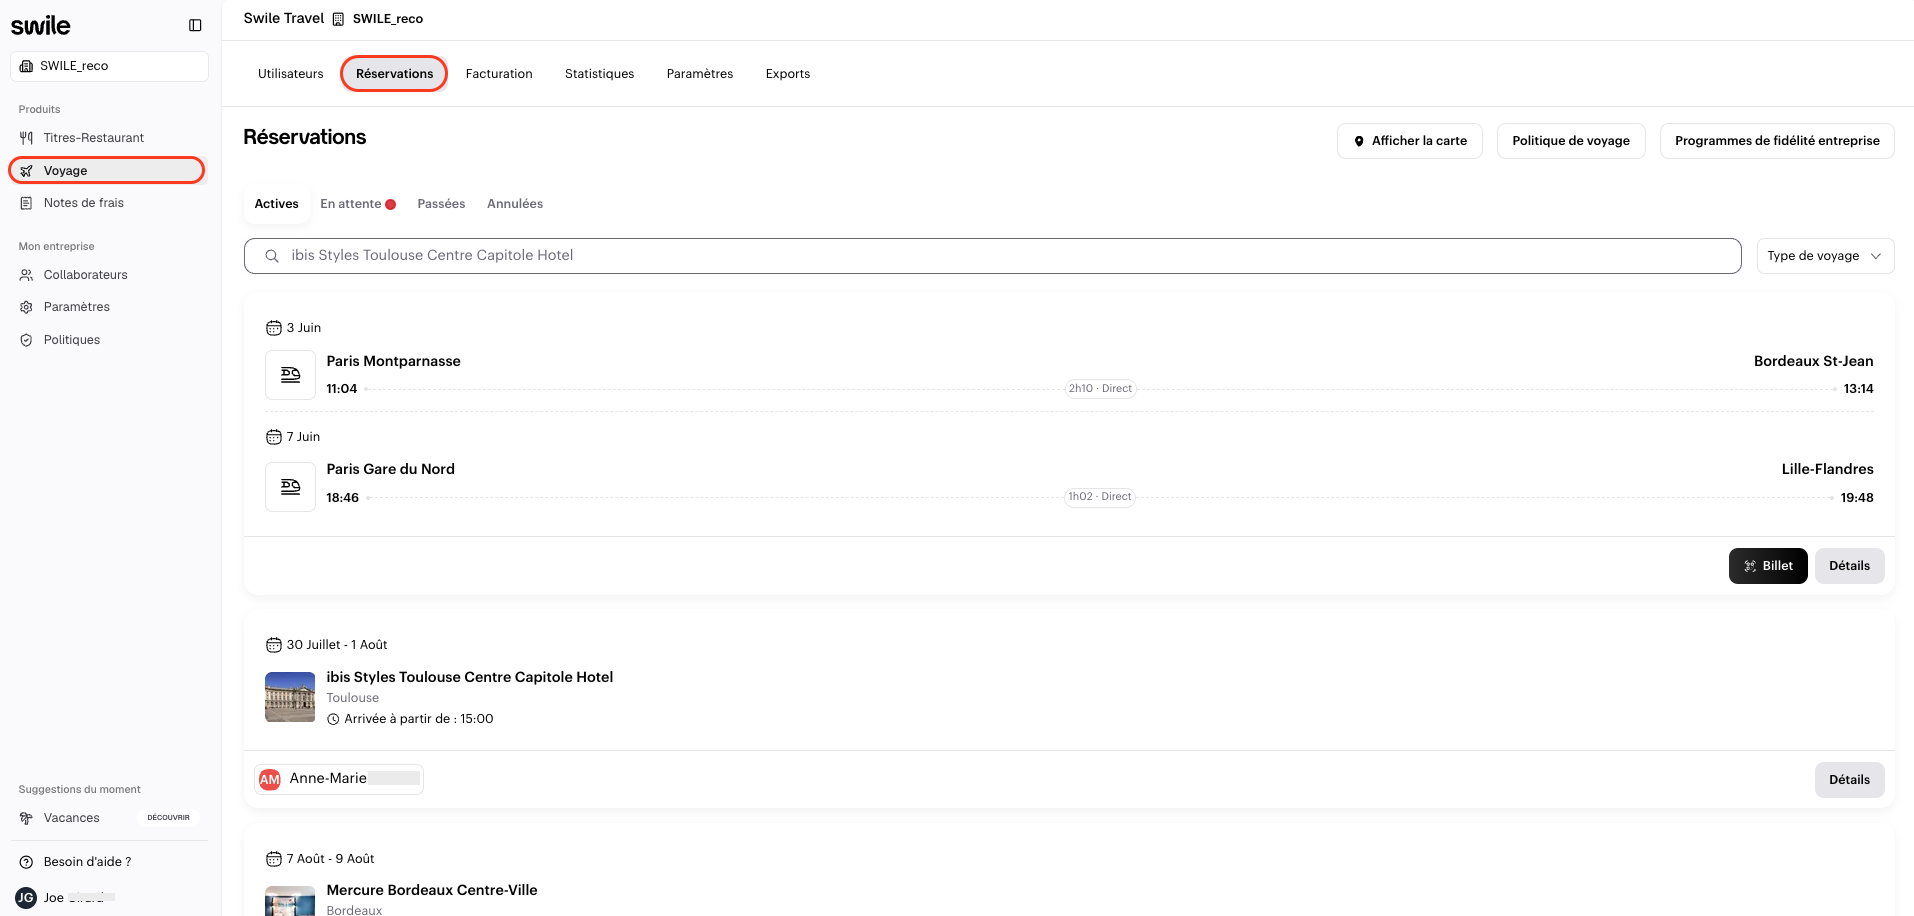This screenshot has height=916, width=1914.
Task: Click the Bordeaux St-Jean destination
Action: pos(1814,361)
